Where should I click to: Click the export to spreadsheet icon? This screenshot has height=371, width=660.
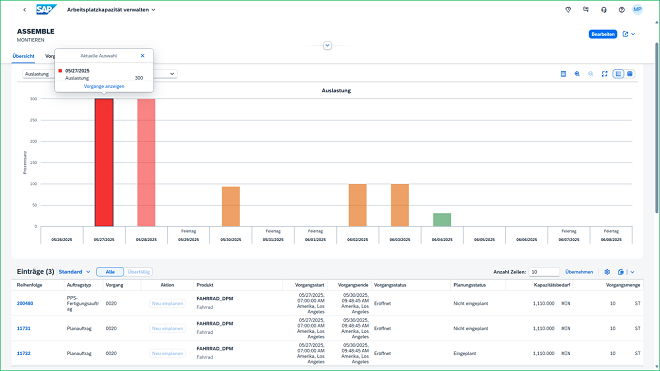point(620,272)
